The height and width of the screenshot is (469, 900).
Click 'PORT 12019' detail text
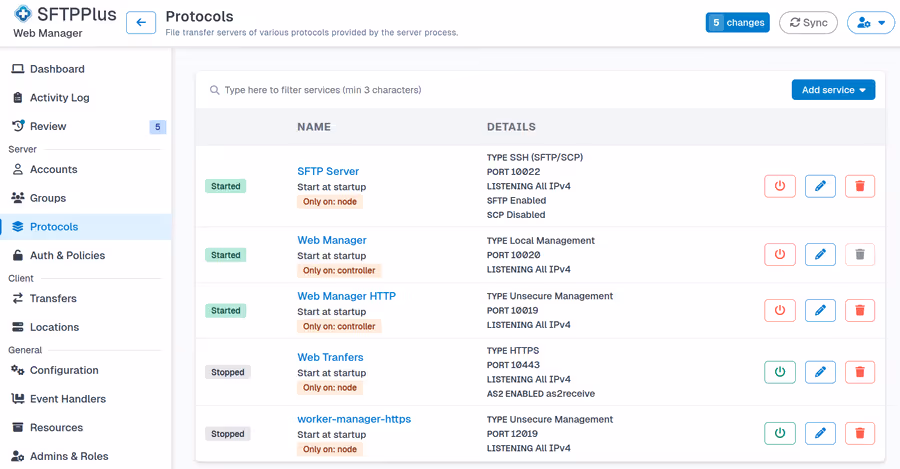pos(513,434)
